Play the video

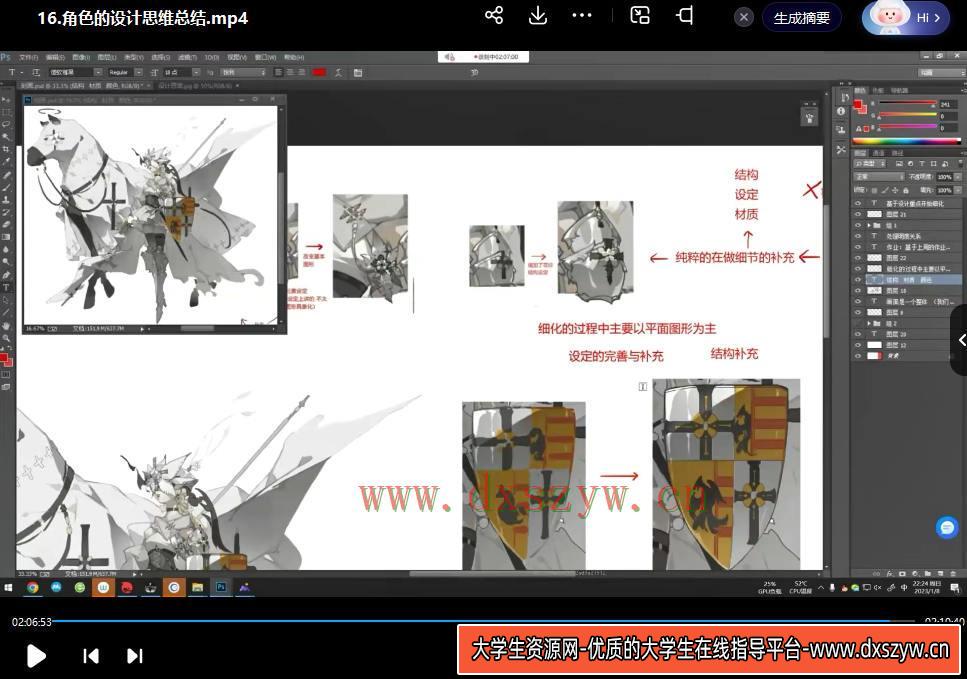click(x=36, y=656)
